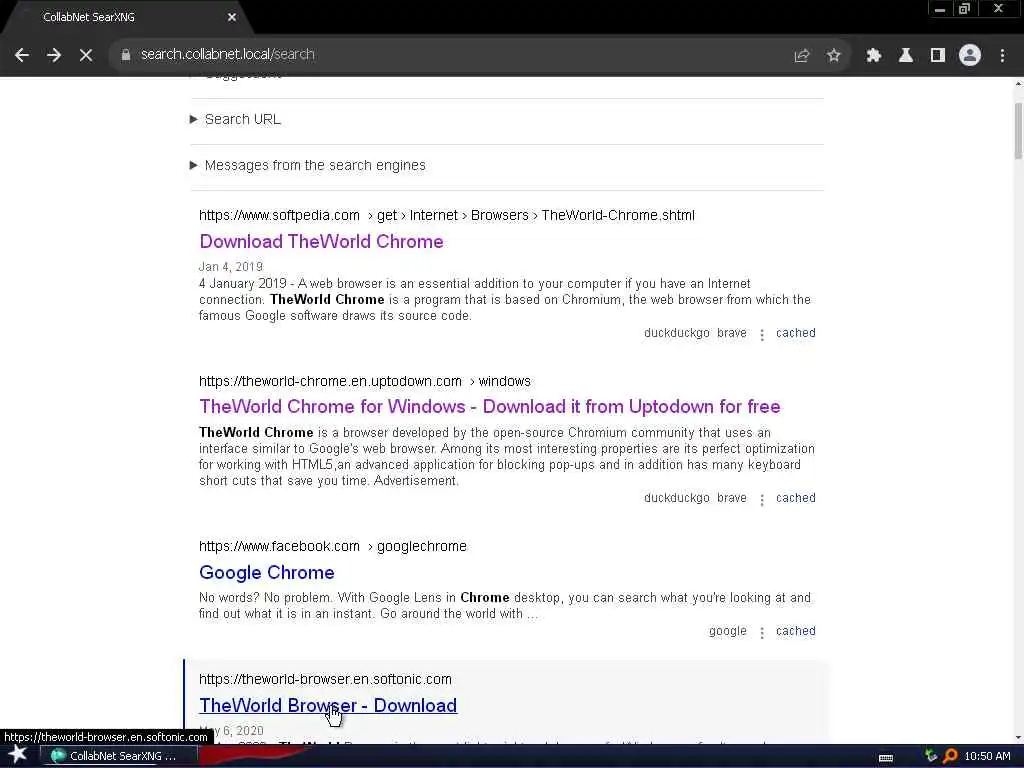Click the Jan 4, 2019 date text
This screenshot has width=1024, height=768.
[231, 266]
